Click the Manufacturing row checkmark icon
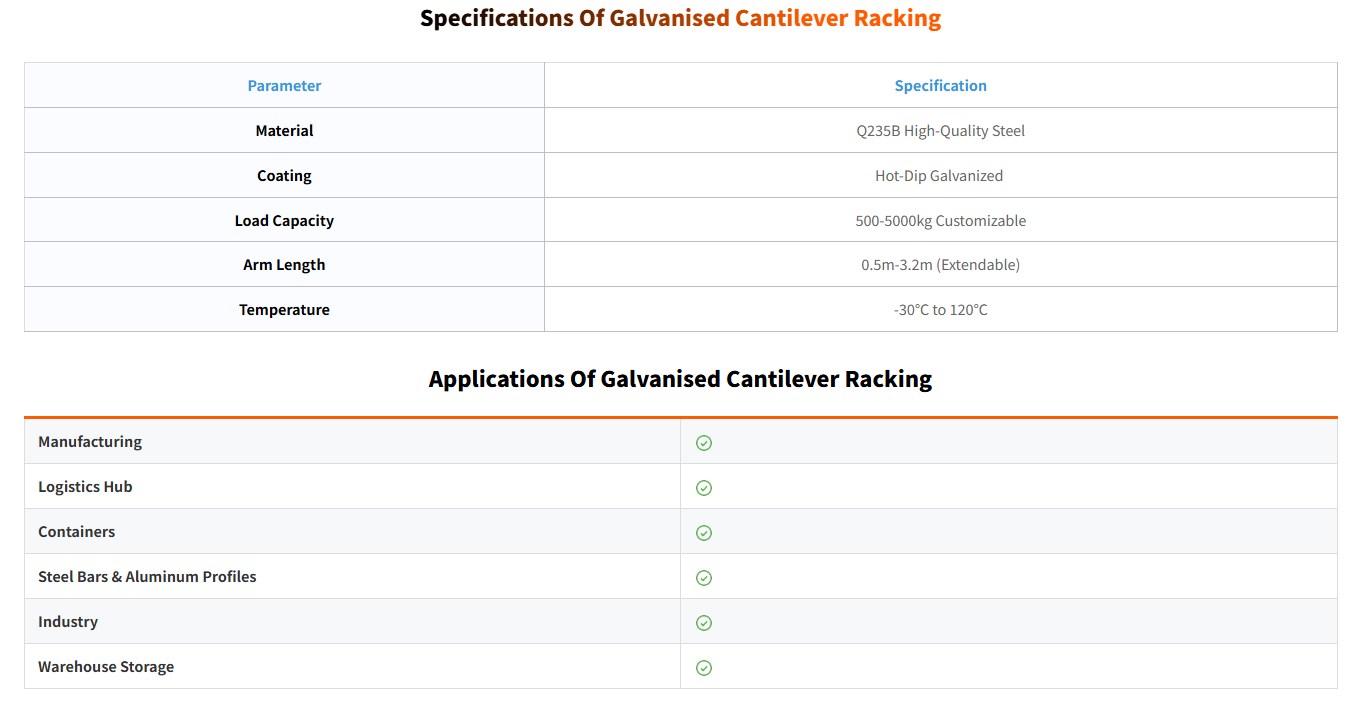This screenshot has width=1368, height=711. point(704,443)
